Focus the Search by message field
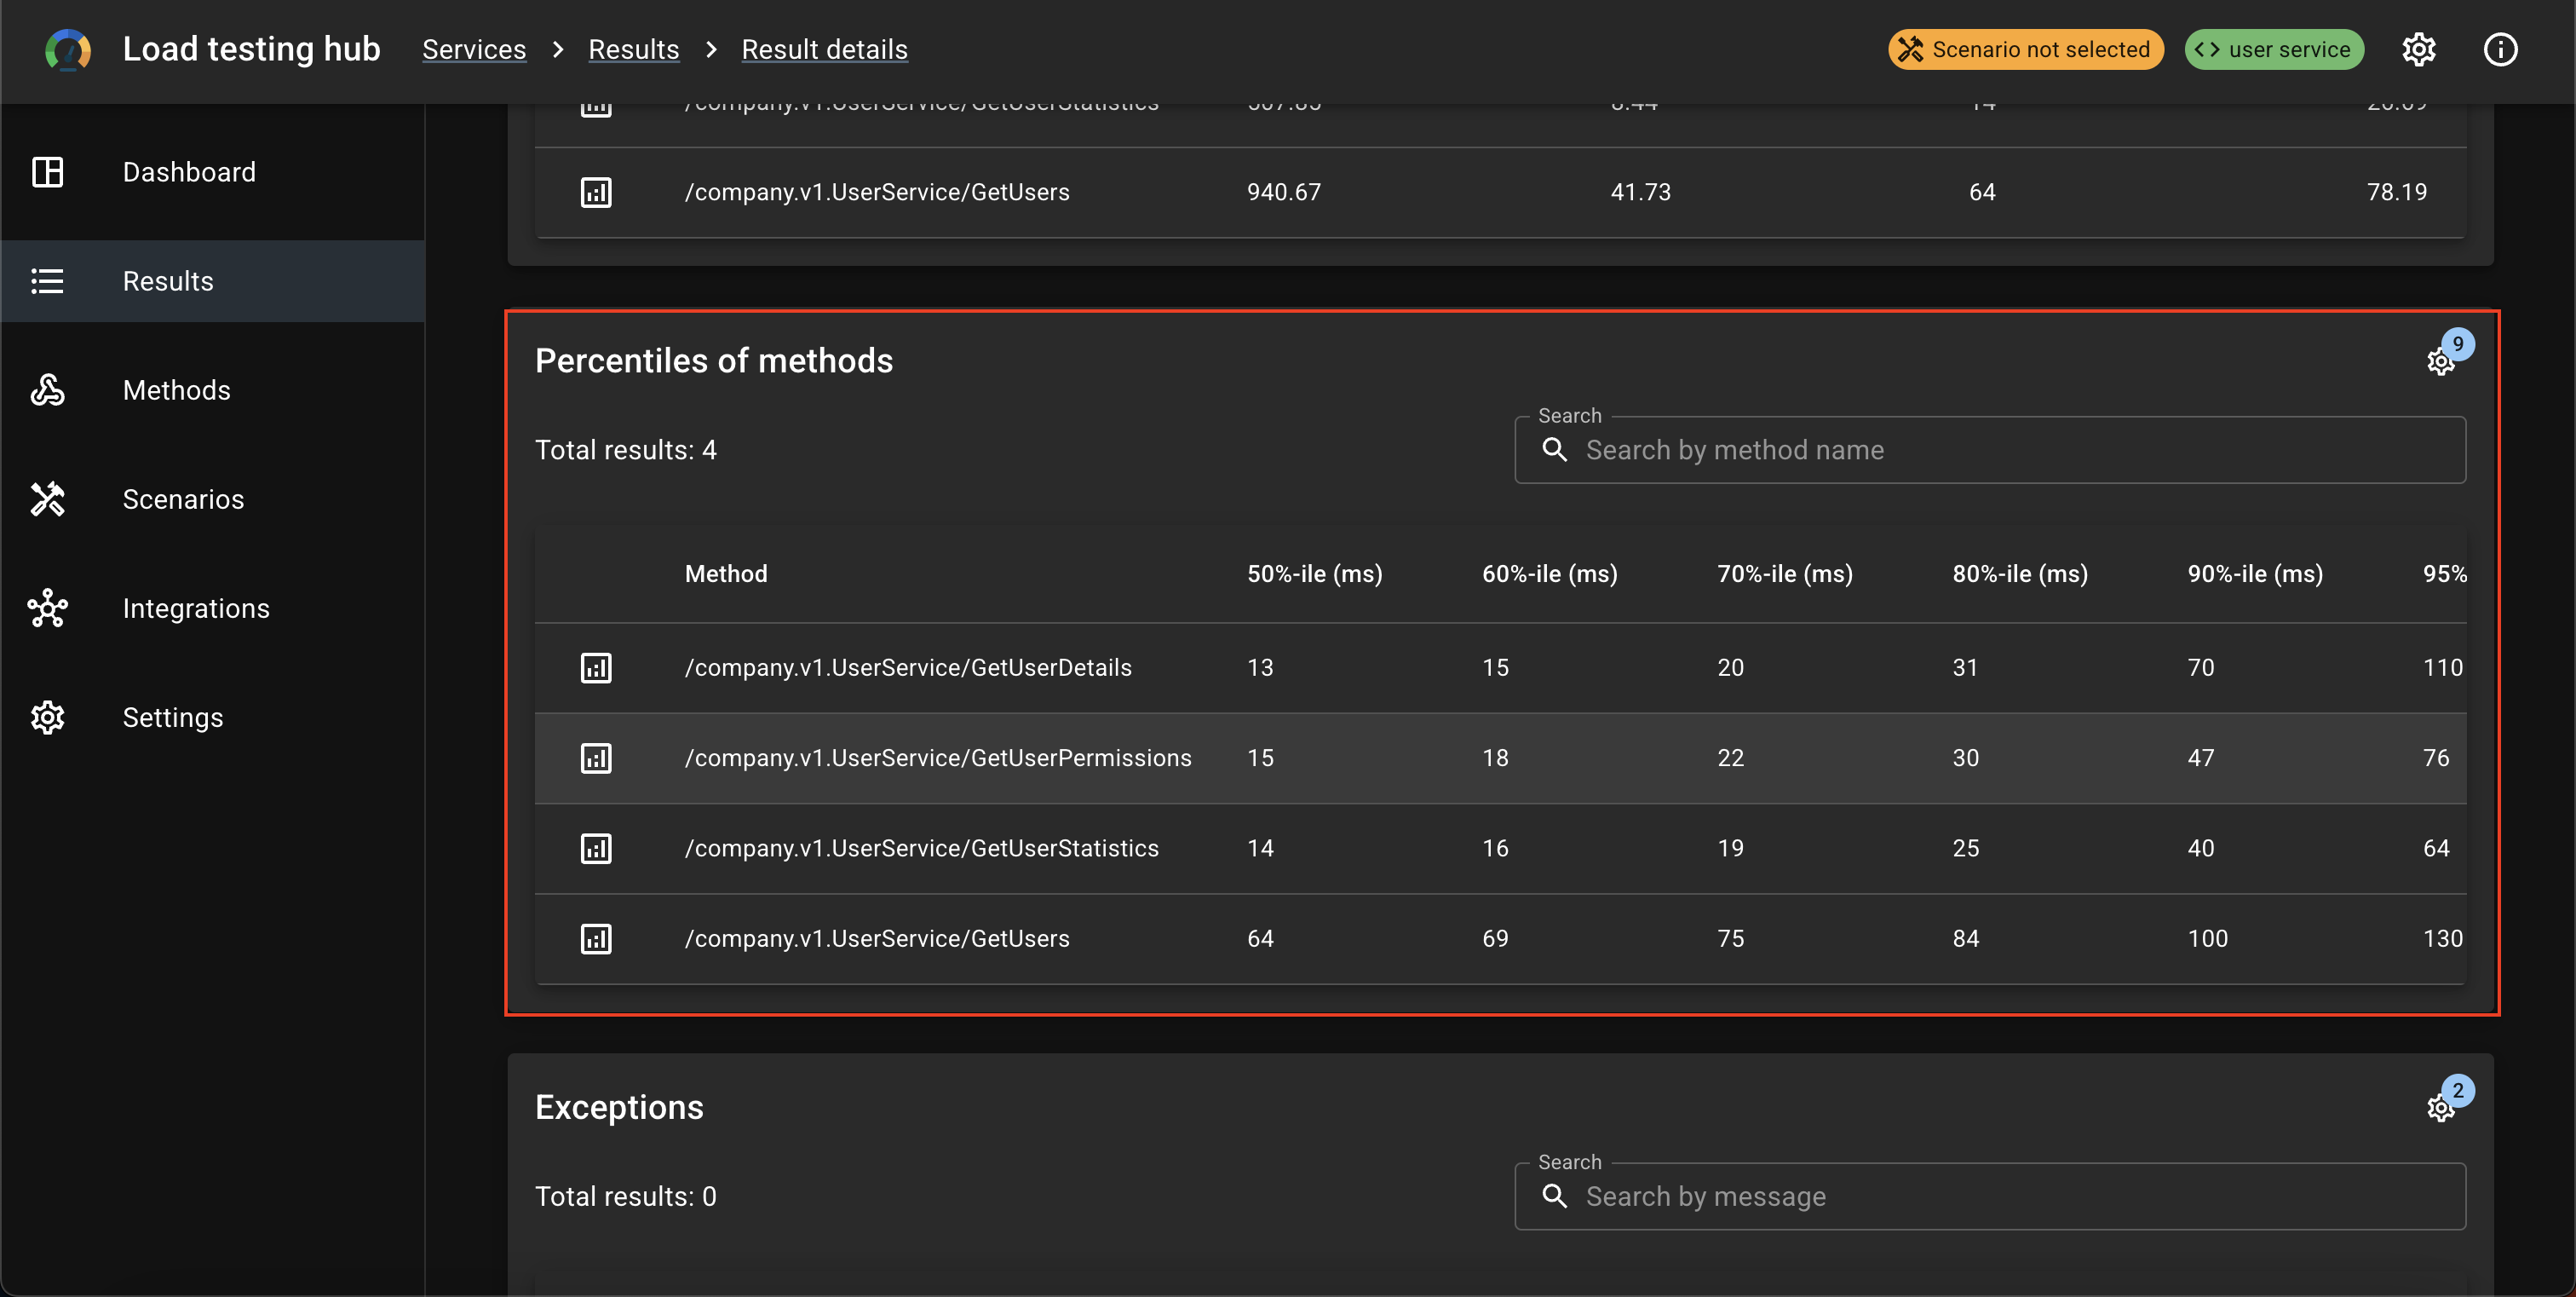 pyautogui.click(x=1990, y=1197)
